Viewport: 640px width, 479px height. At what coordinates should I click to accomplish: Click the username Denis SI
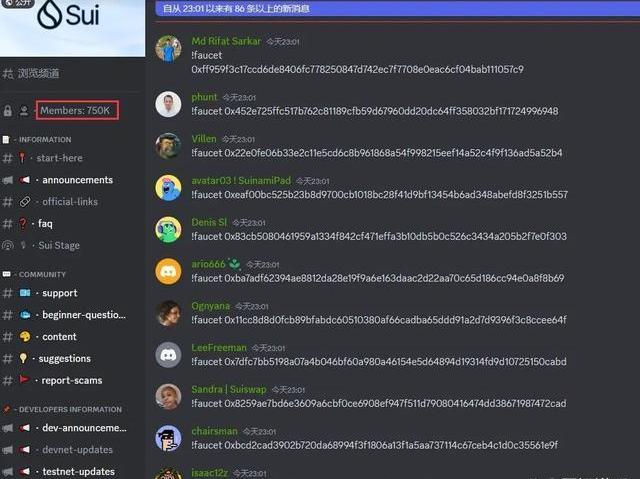(x=209, y=222)
